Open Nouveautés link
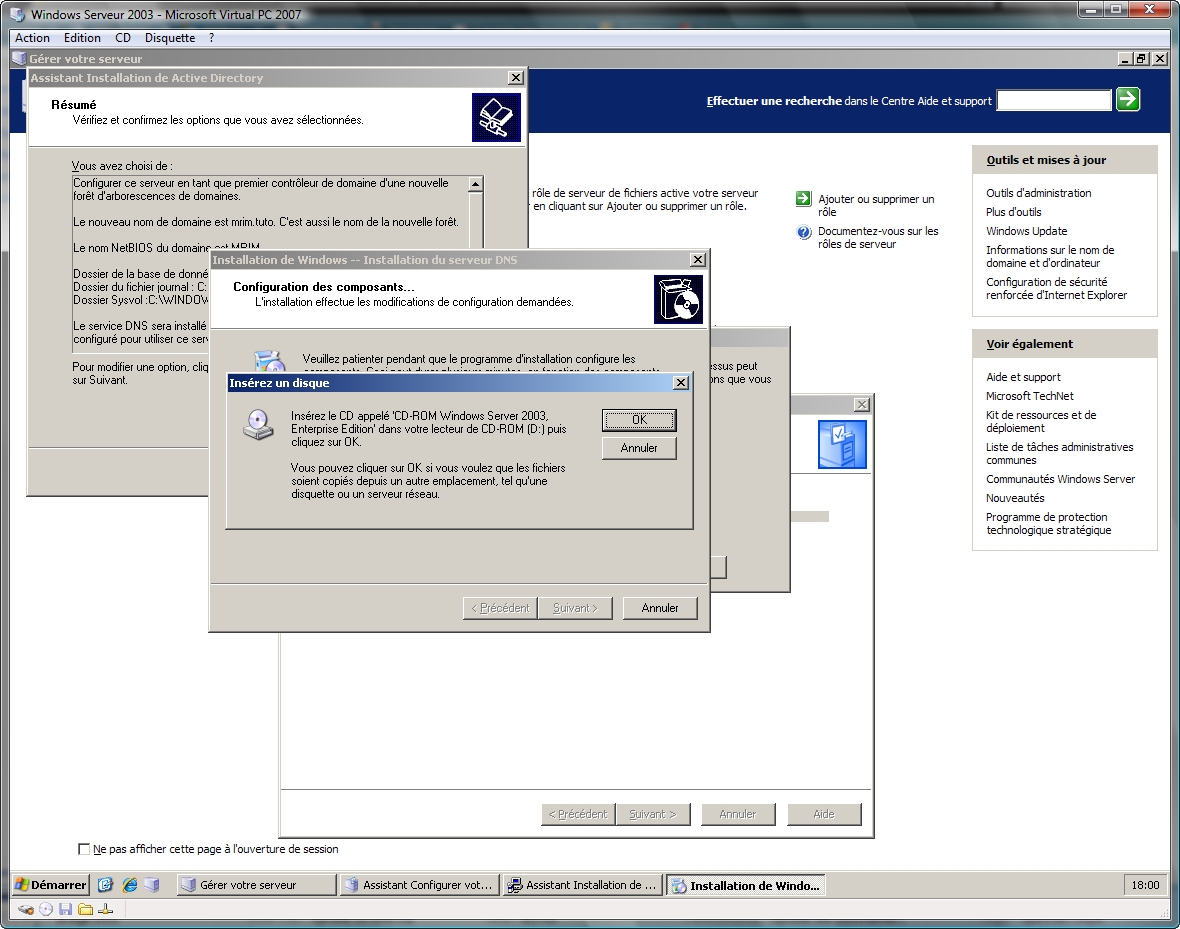Image resolution: width=1180 pixels, height=929 pixels. tap(1015, 498)
